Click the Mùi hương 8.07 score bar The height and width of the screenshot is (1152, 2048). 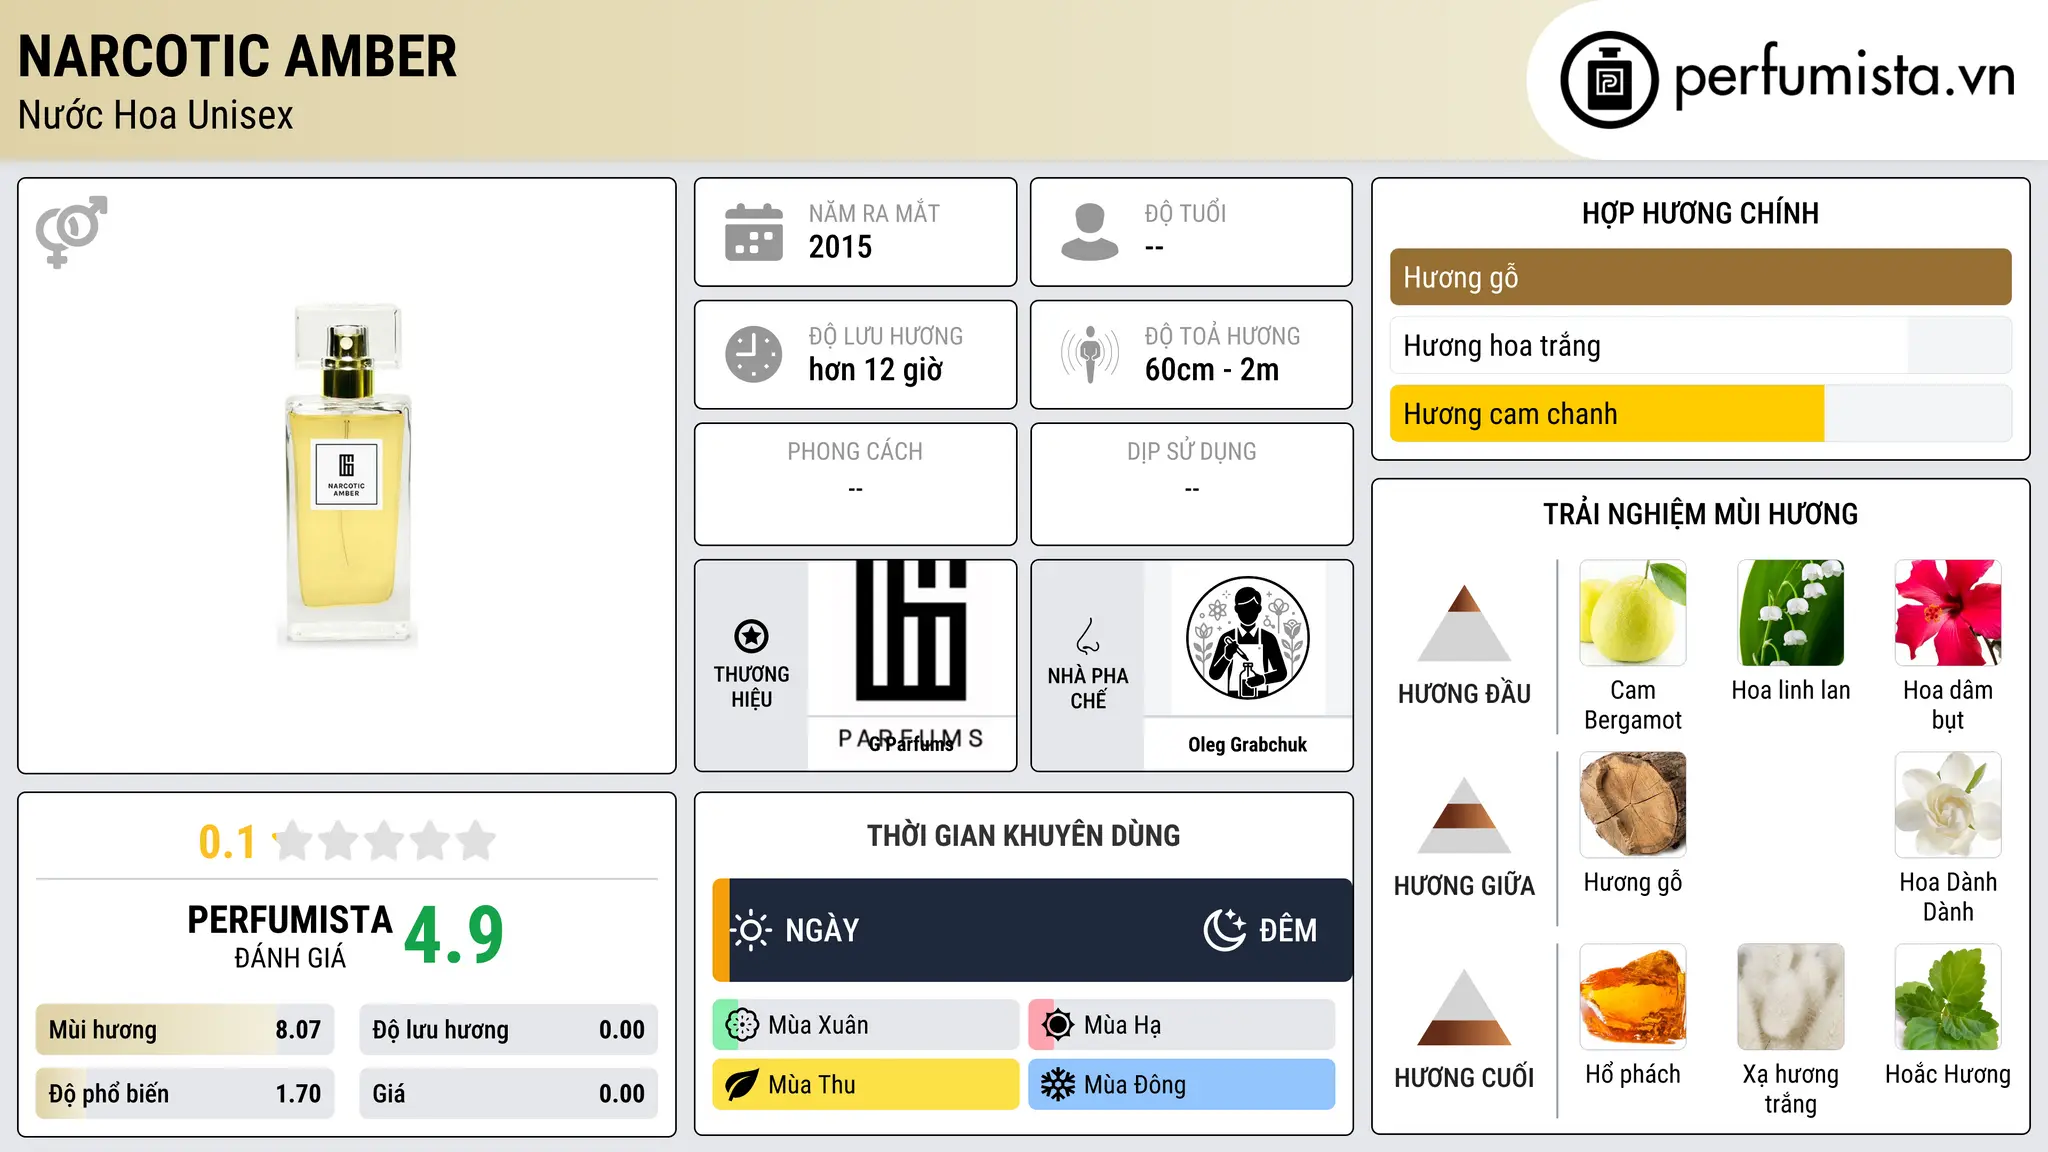185,1029
